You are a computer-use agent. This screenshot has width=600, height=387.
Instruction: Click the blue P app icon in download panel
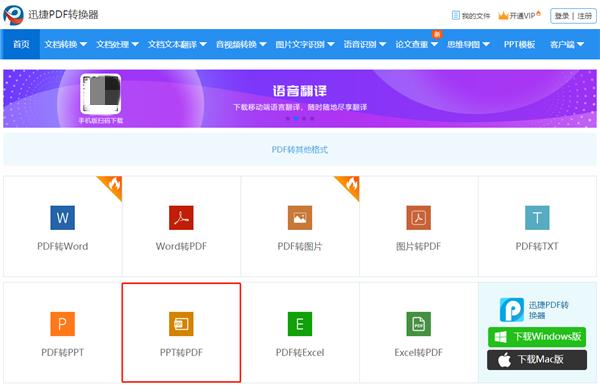[x=512, y=310]
